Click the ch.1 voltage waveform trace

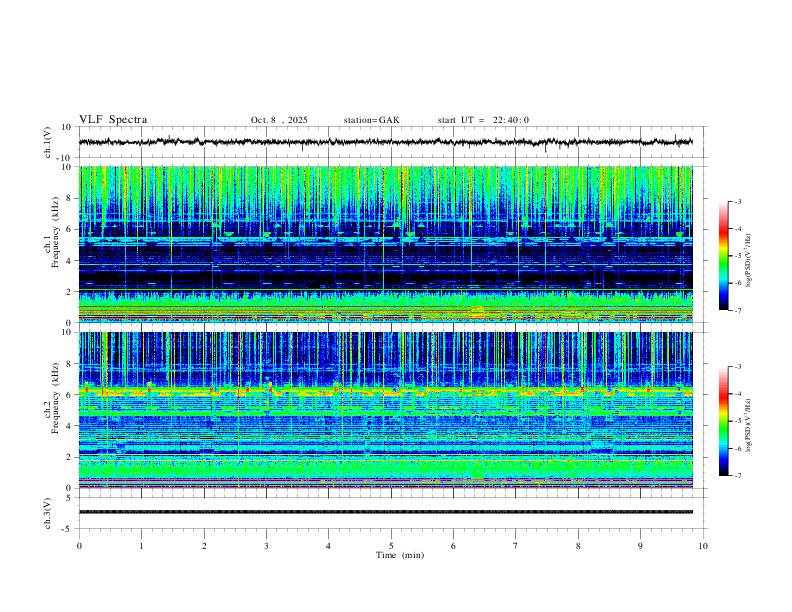[x=385, y=142]
